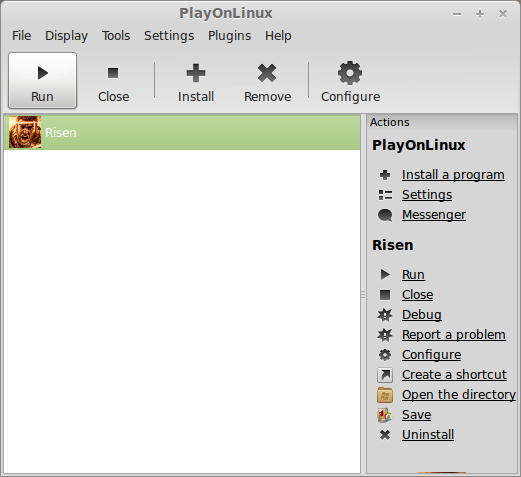The height and width of the screenshot is (477, 521).
Task: Open the File menu
Action: (22, 36)
